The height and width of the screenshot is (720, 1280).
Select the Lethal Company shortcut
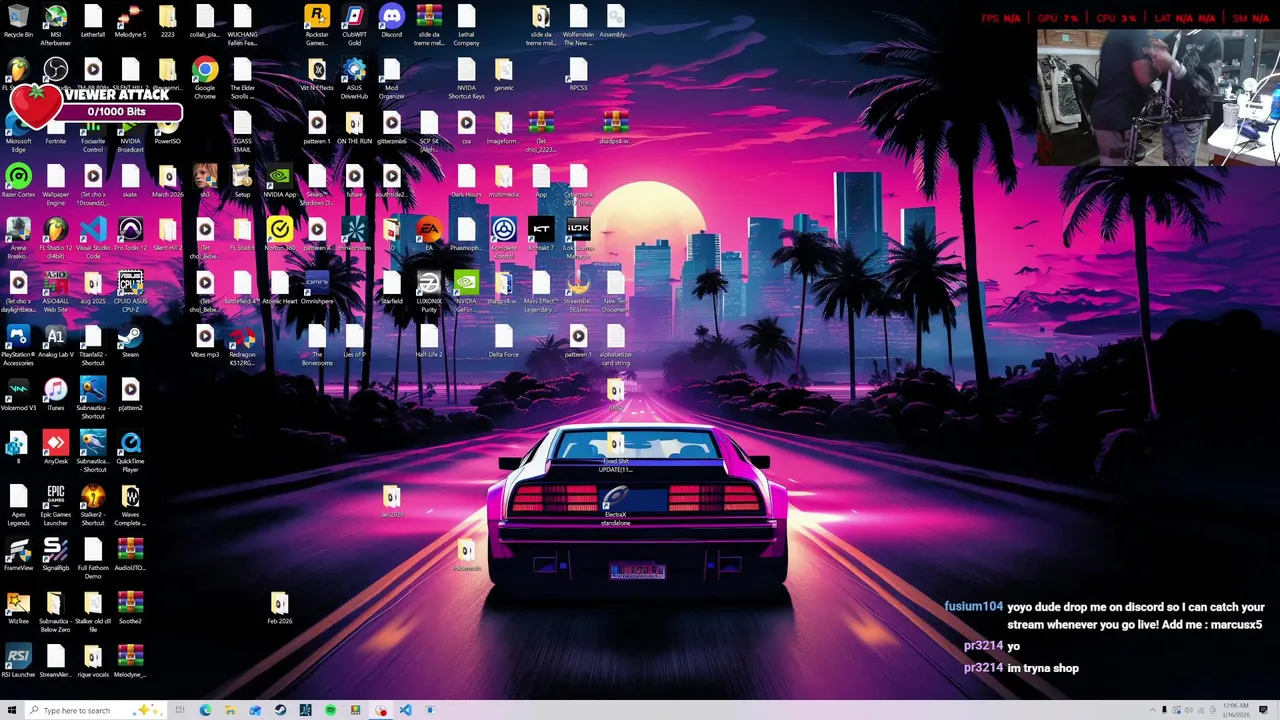point(466,25)
